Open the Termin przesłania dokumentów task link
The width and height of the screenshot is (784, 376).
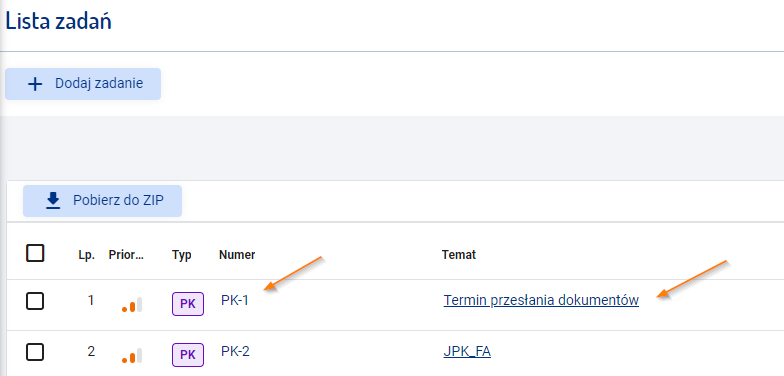tap(541, 300)
